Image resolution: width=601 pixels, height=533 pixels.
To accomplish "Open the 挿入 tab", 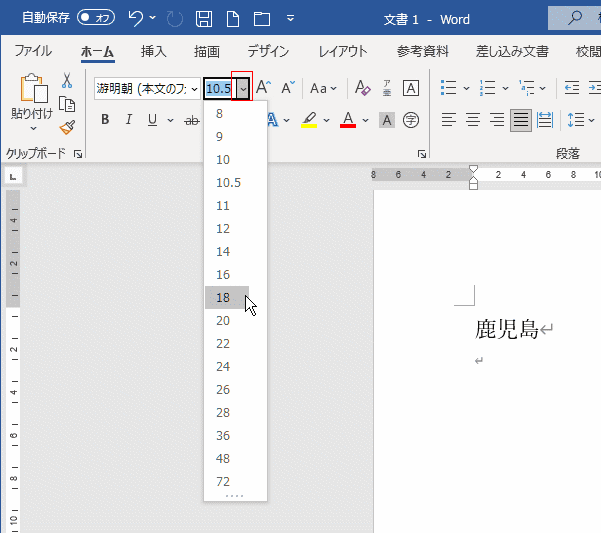I will click(153, 52).
